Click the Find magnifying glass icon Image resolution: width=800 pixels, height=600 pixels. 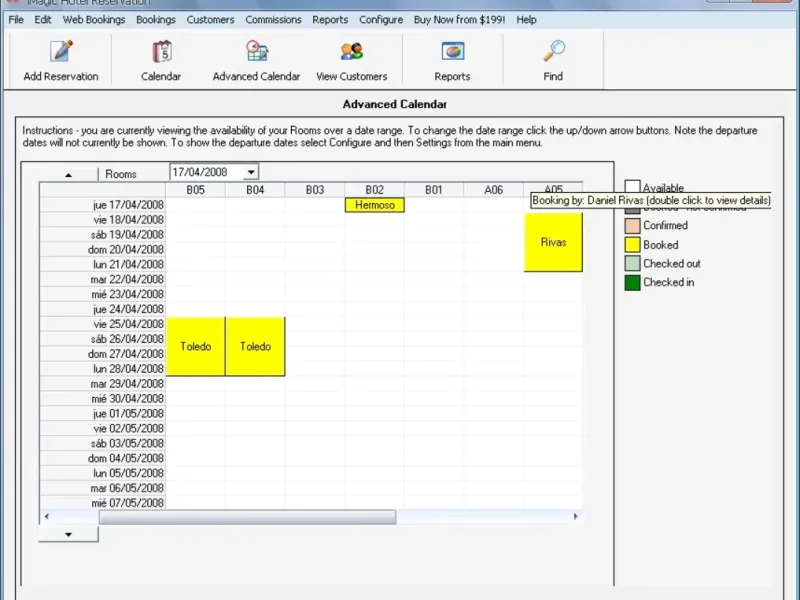coord(554,52)
